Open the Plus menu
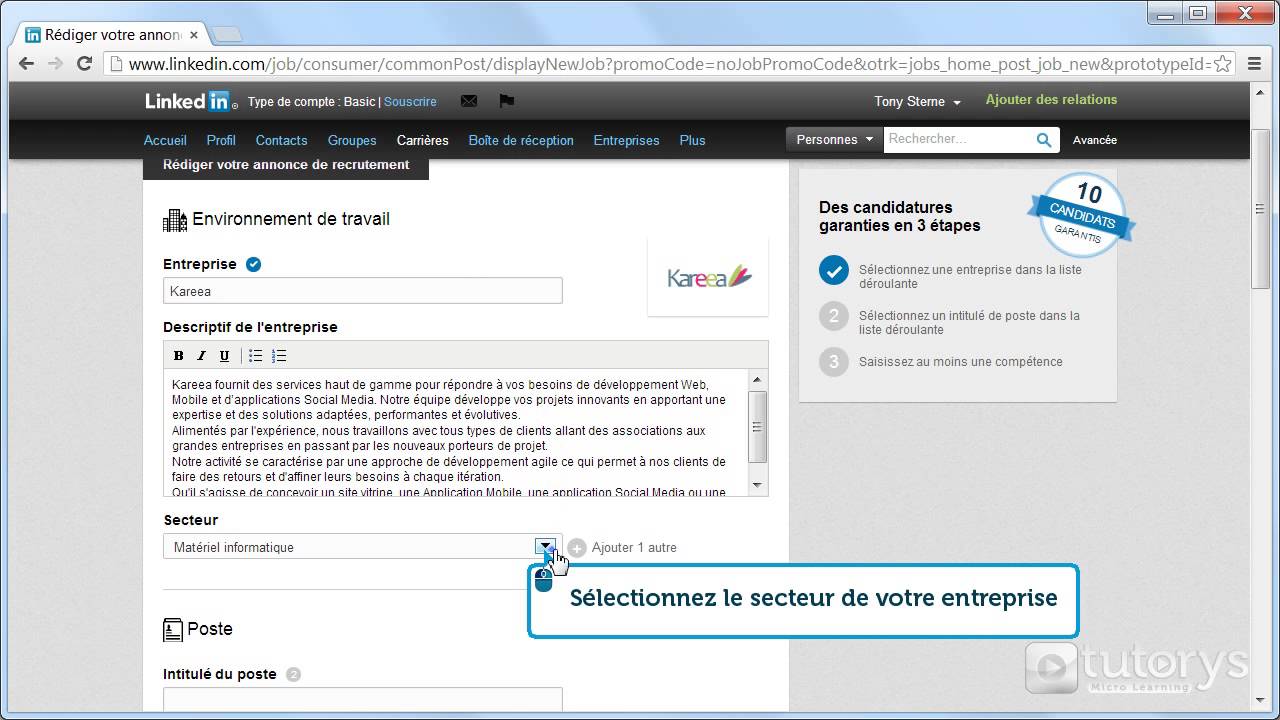This screenshot has width=1280, height=720. point(692,140)
